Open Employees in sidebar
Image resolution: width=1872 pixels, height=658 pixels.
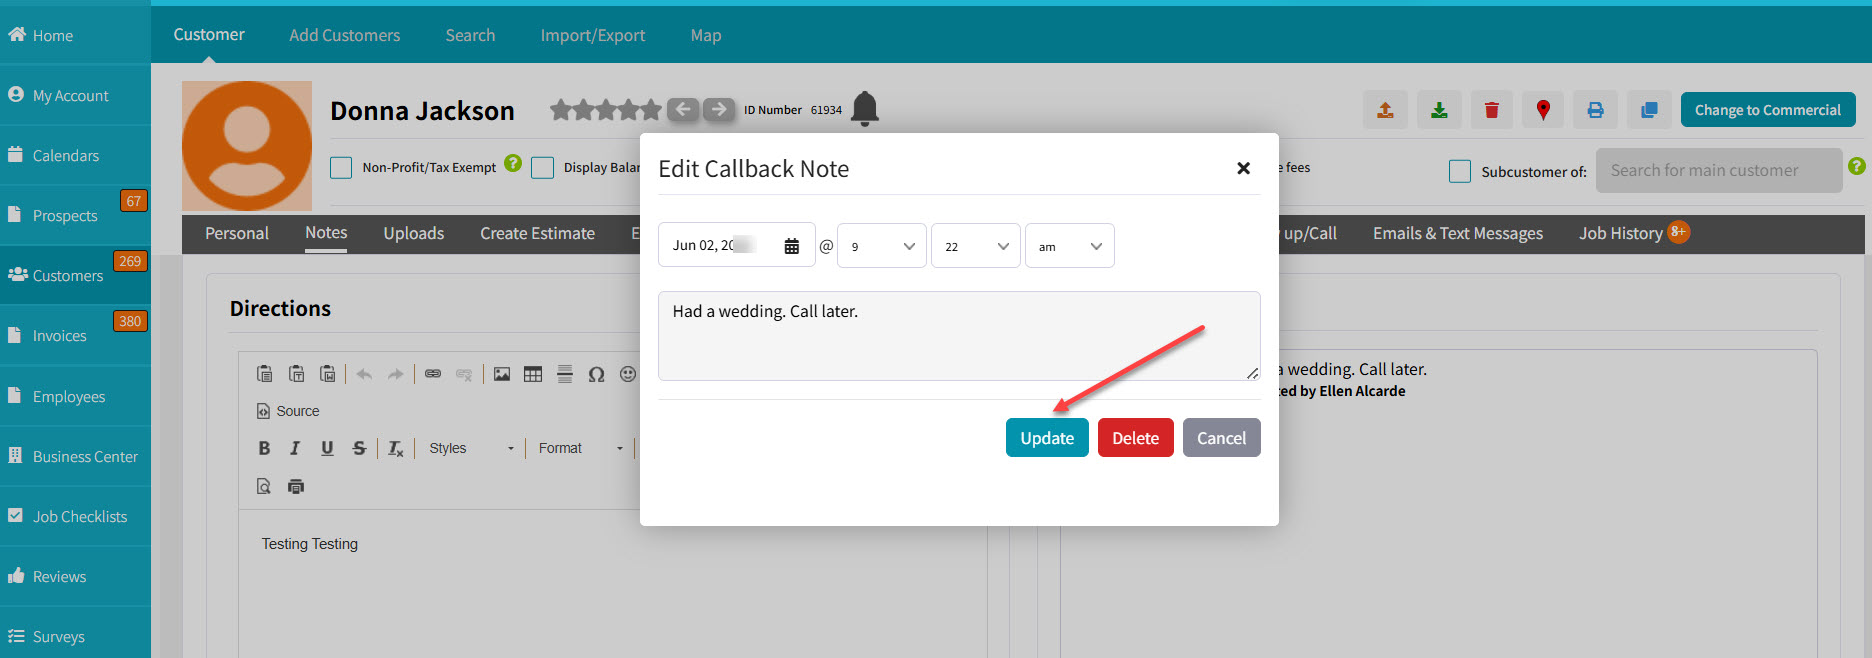[x=68, y=397]
